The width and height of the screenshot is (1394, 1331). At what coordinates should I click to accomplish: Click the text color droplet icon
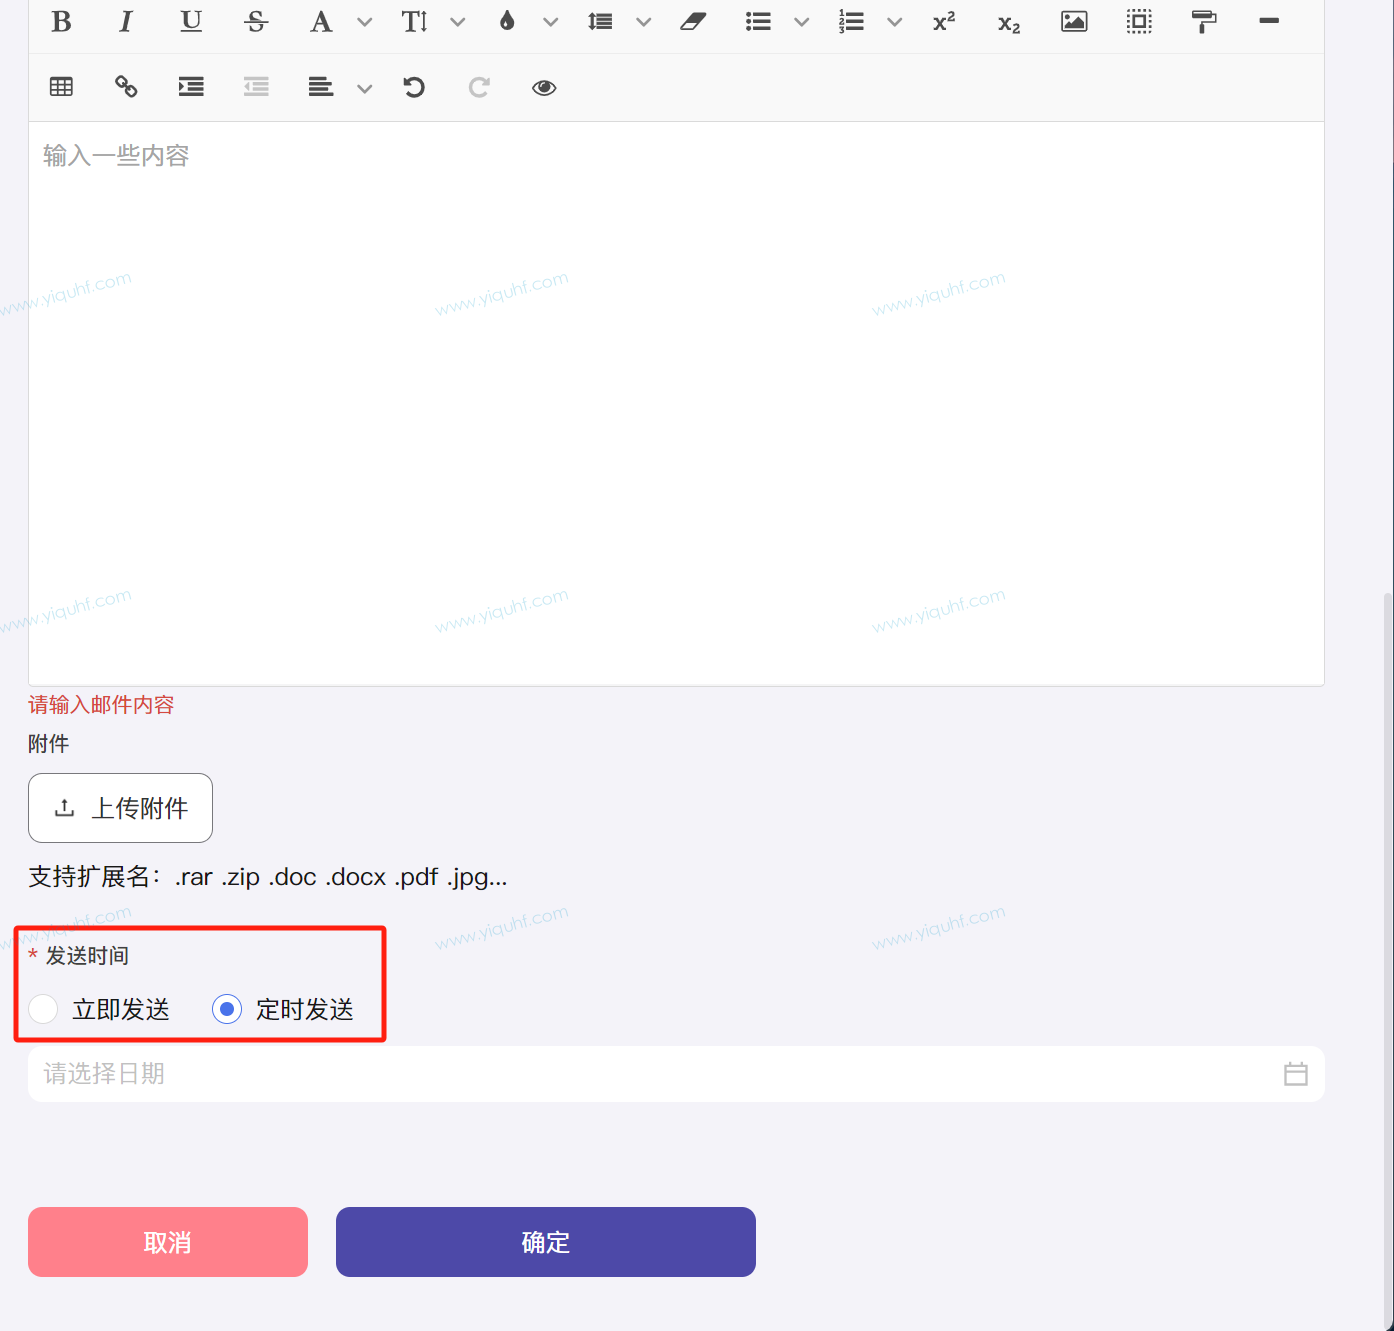(507, 21)
